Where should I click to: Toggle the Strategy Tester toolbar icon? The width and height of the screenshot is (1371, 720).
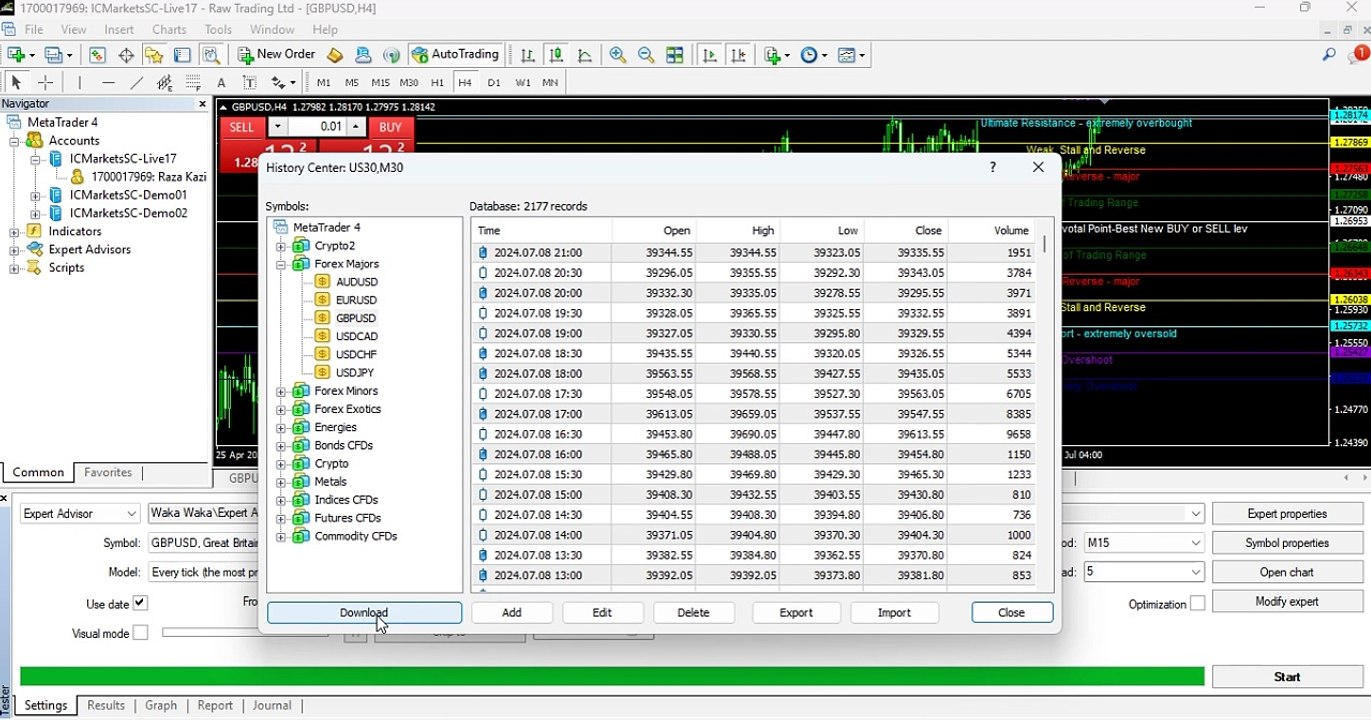pos(211,55)
